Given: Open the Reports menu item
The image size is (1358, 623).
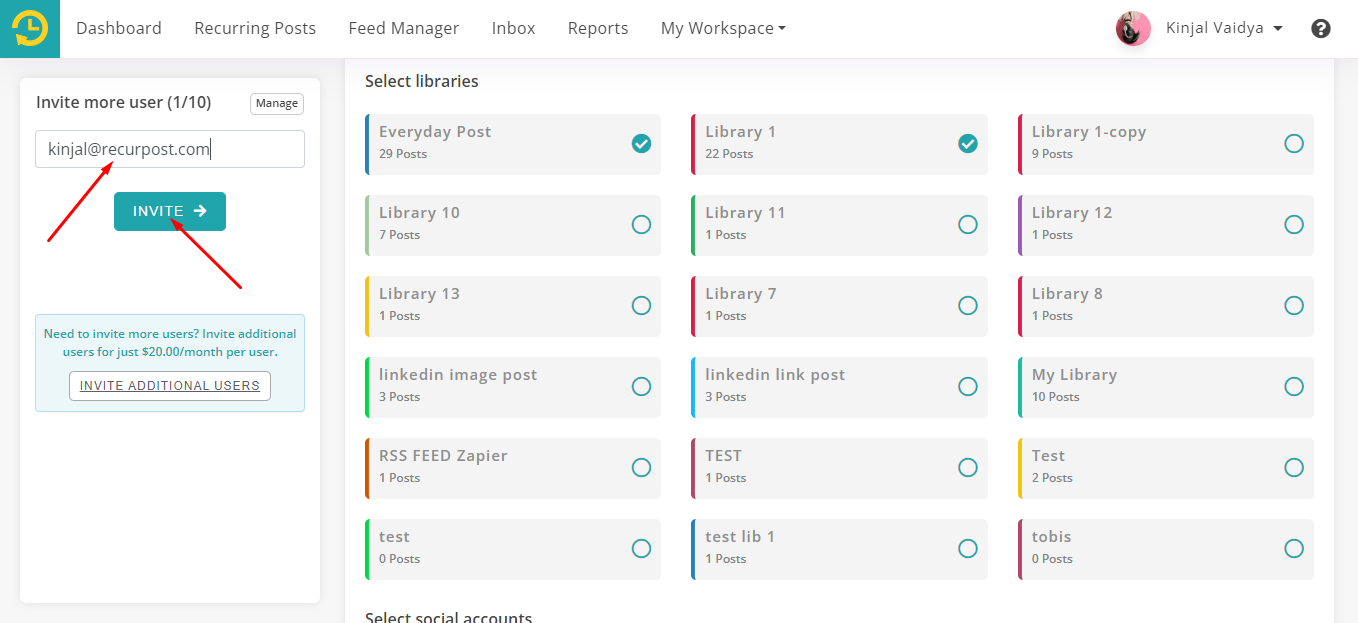Looking at the screenshot, I should pyautogui.click(x=598, y=28).
